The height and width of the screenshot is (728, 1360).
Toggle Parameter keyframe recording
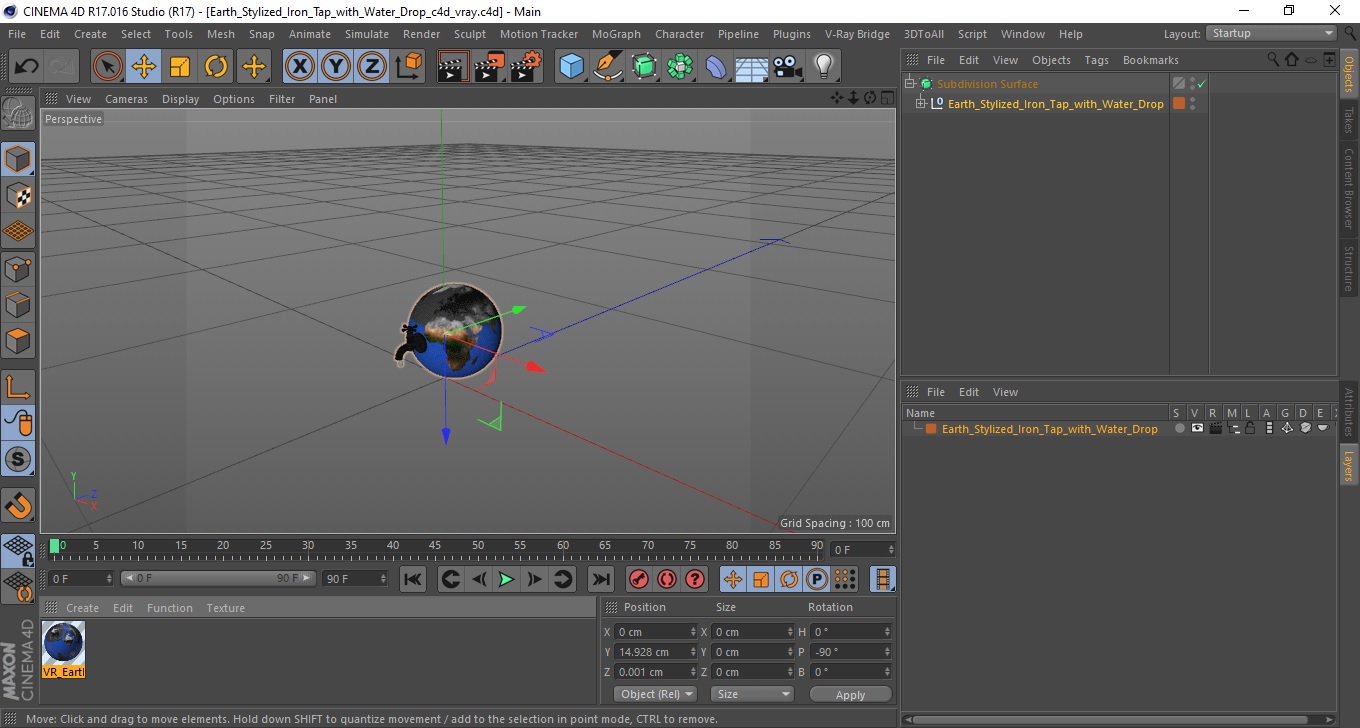[817, 579]
